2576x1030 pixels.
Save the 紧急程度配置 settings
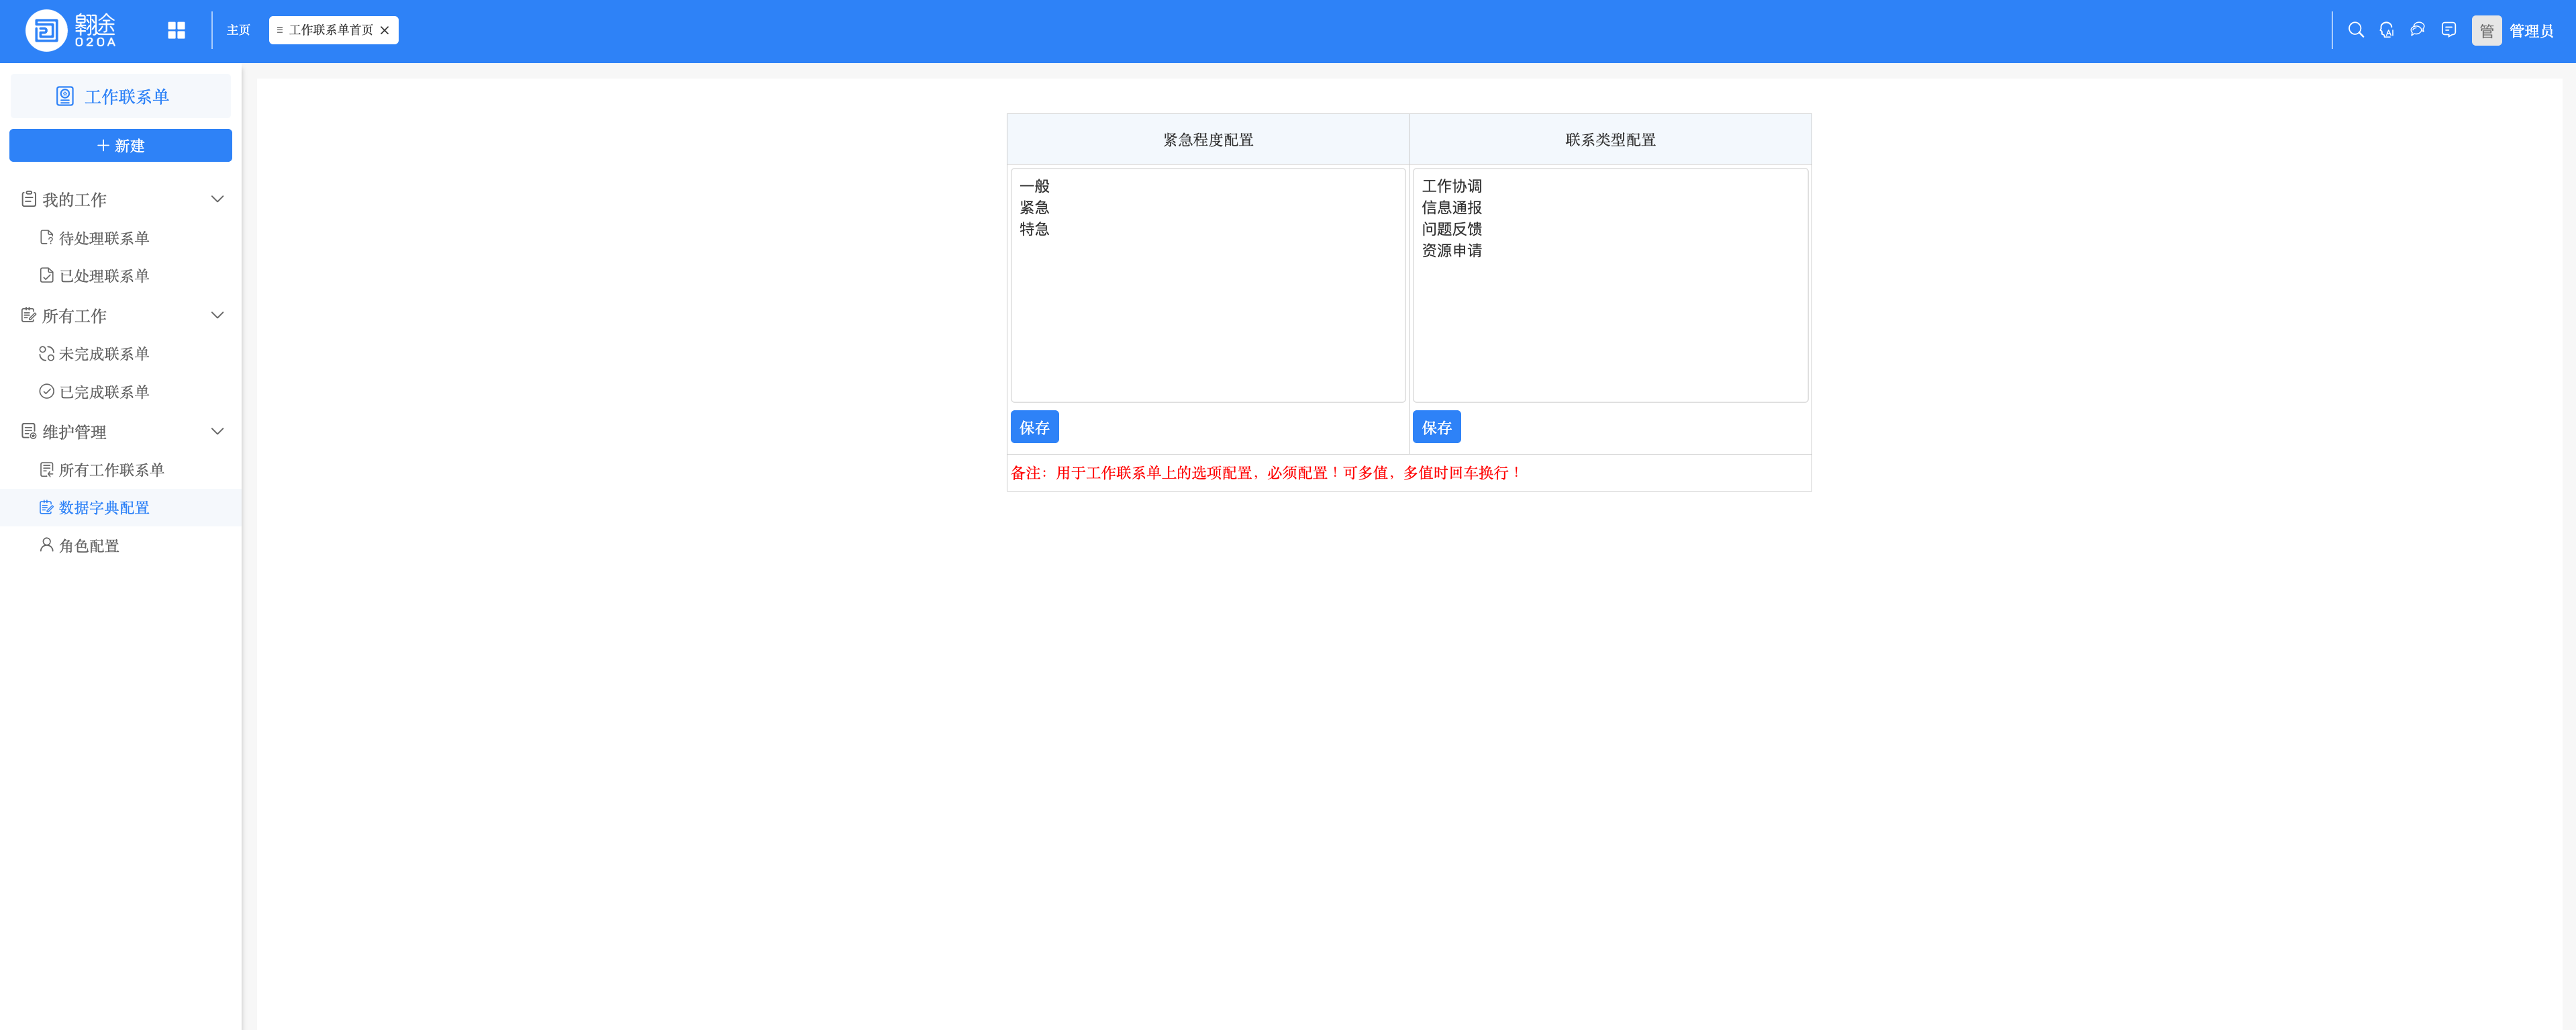click(1034, 427)
